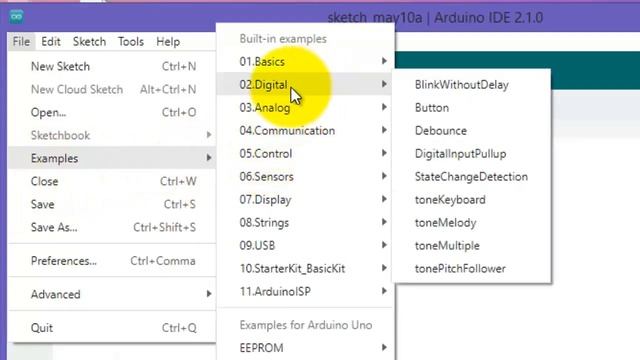Expand the 09.USB examples
This screenshot has height=360, width=640.
(x=305, y=245)
